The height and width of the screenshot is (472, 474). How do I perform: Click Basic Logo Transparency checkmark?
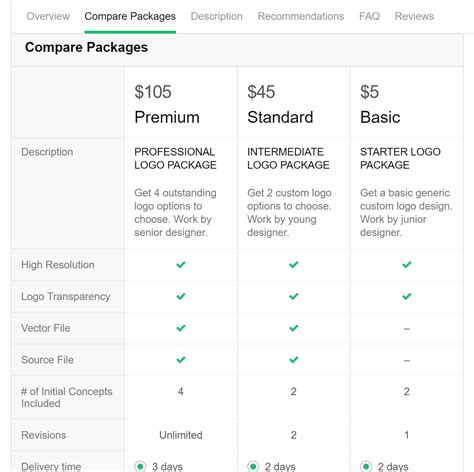click(x=406, y=296)
